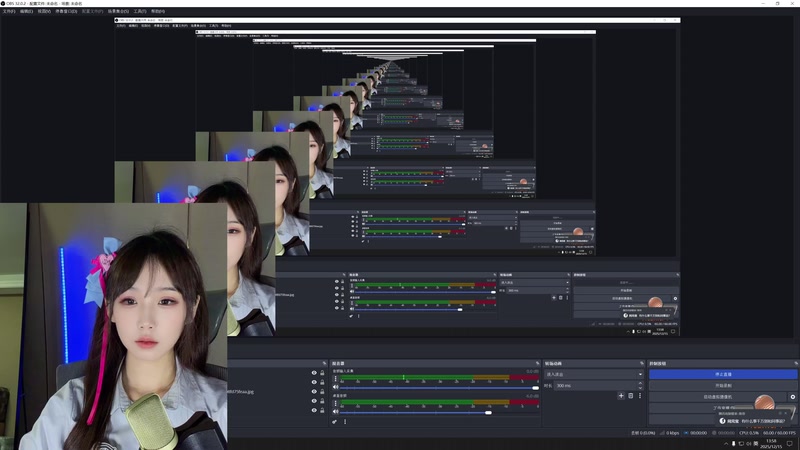Open advanced audio properties gear below mixer
This screenshot has width=800, height=450.
click(x=334, y=421)
